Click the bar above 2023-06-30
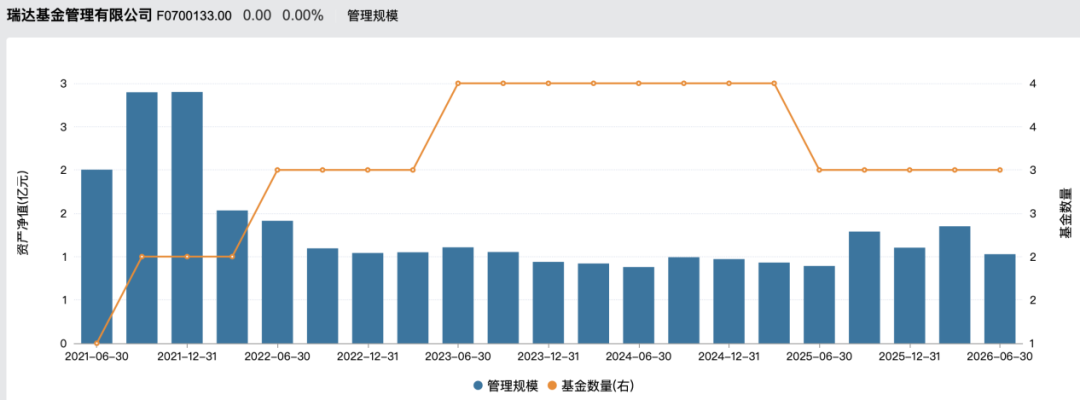The height and width of the screenshot is (400, 1080). [458, 295]
